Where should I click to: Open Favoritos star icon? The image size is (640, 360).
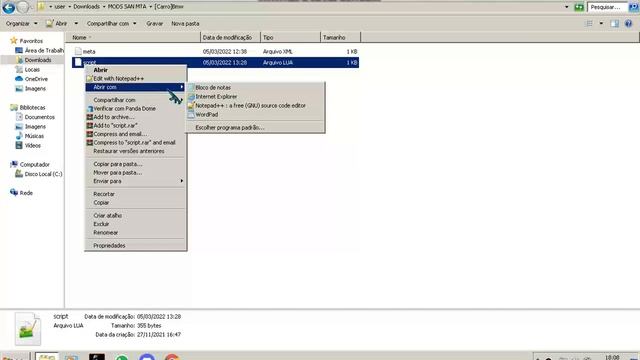(14, 41)
